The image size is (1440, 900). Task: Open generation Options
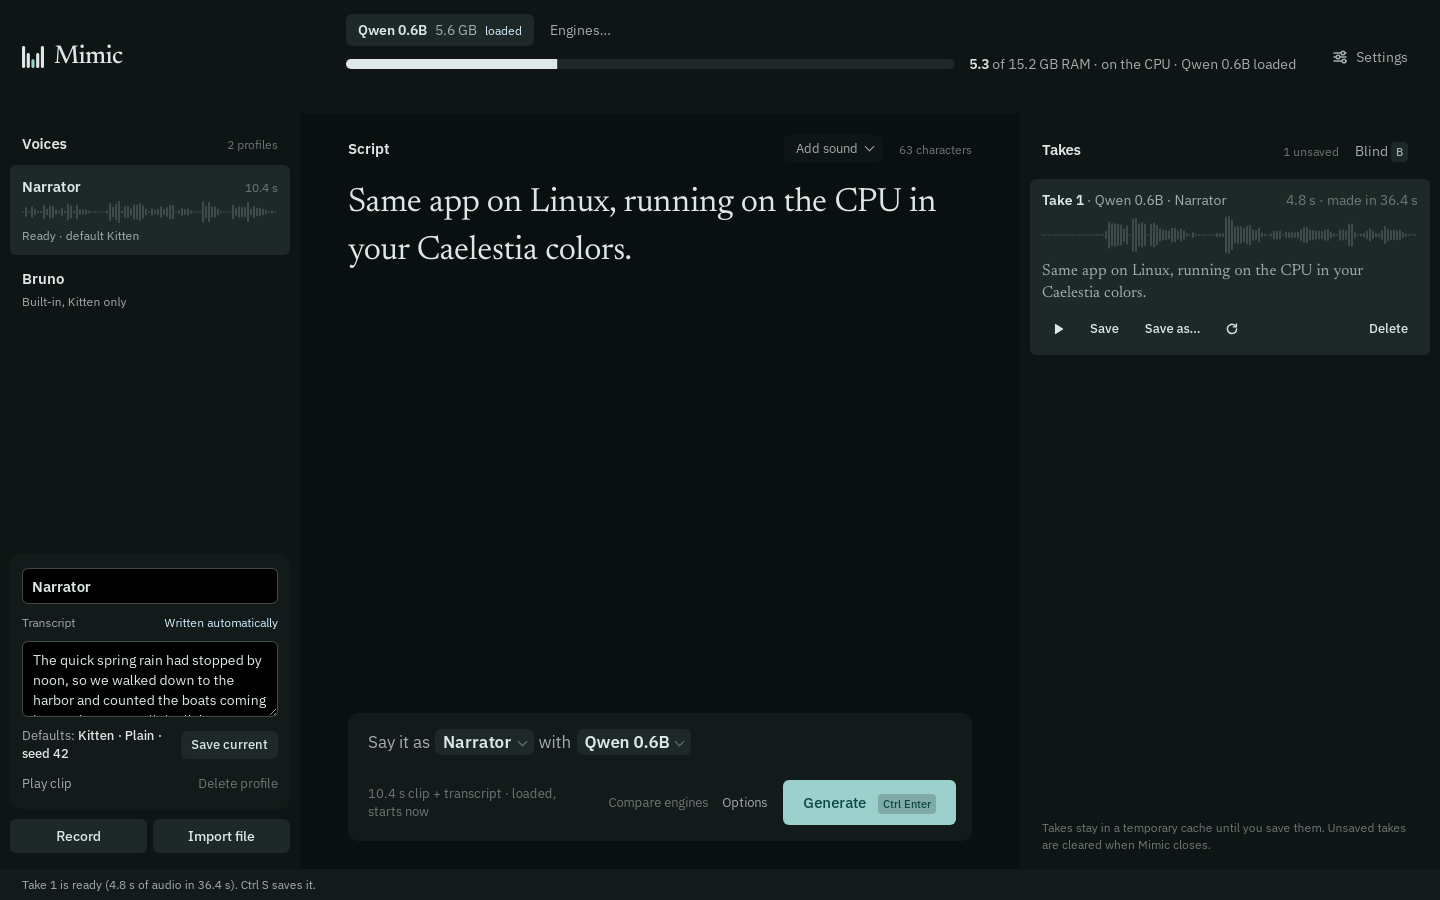coord(745,803)
